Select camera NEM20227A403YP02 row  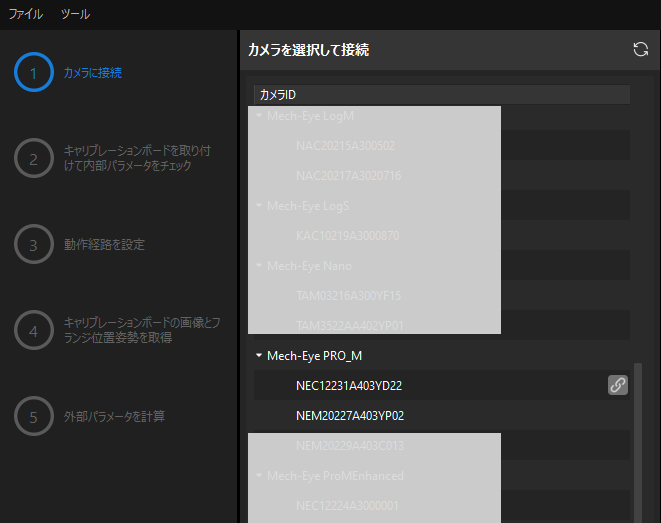coord(442,416)
